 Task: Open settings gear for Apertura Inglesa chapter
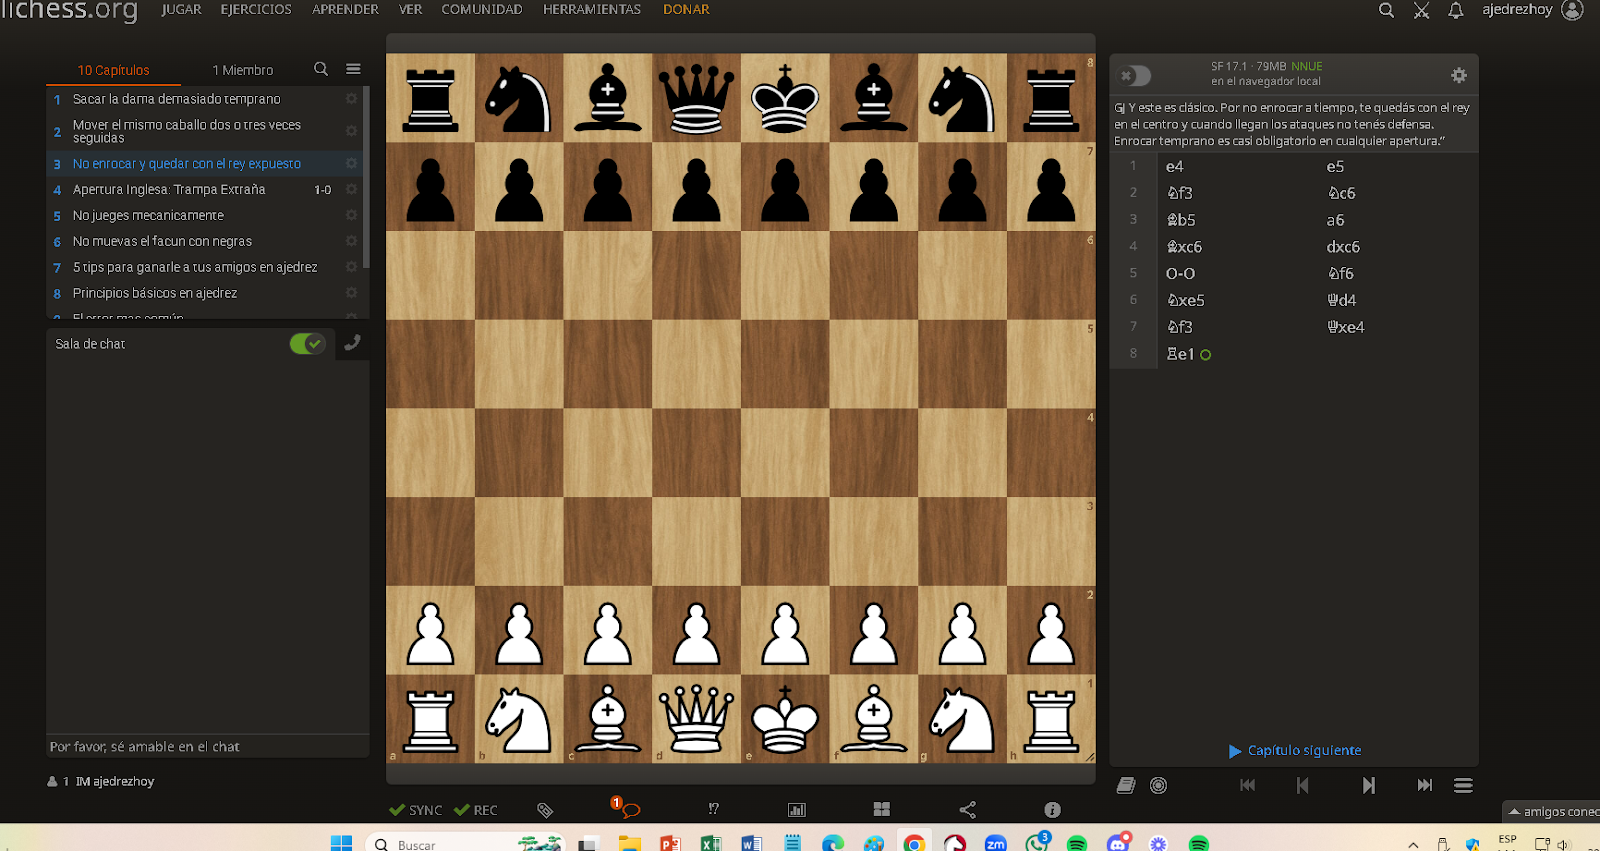pyautogui.click(x=351, y=189)
